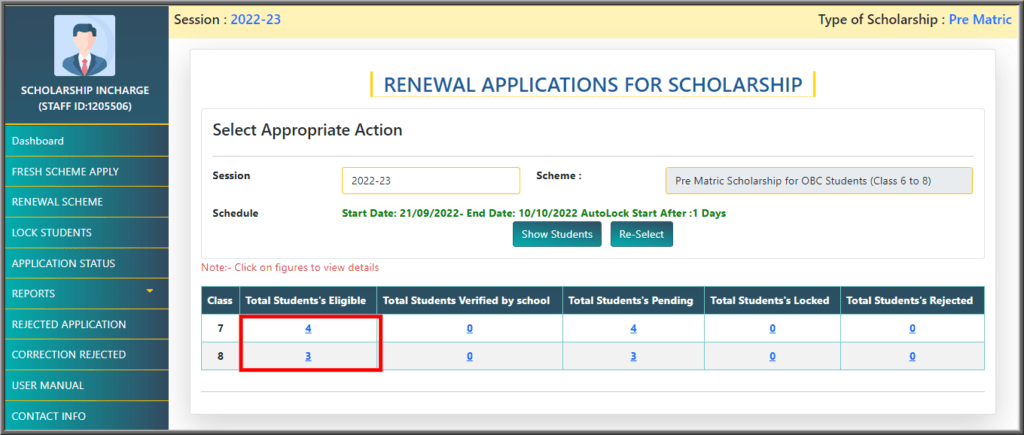The image size is (1024, 435).
Task: Click the Scholarship Incharge avatar icon
Action: point(84,45)
